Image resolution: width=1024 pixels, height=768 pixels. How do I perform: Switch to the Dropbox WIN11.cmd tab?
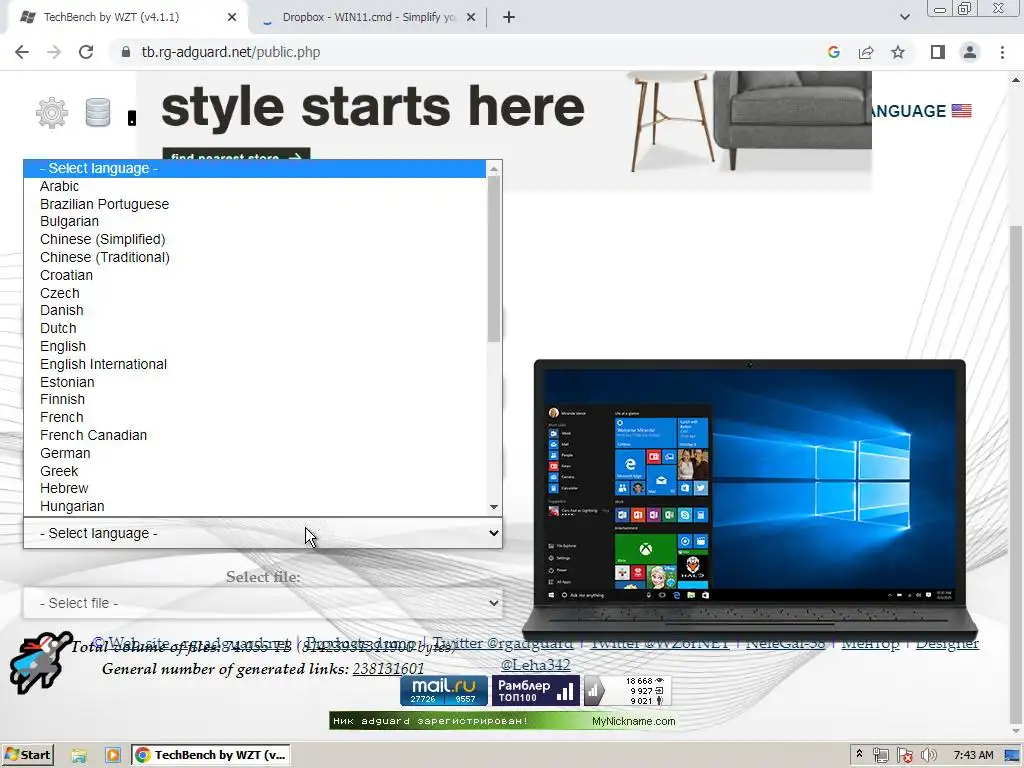click(x=368, y=17)
